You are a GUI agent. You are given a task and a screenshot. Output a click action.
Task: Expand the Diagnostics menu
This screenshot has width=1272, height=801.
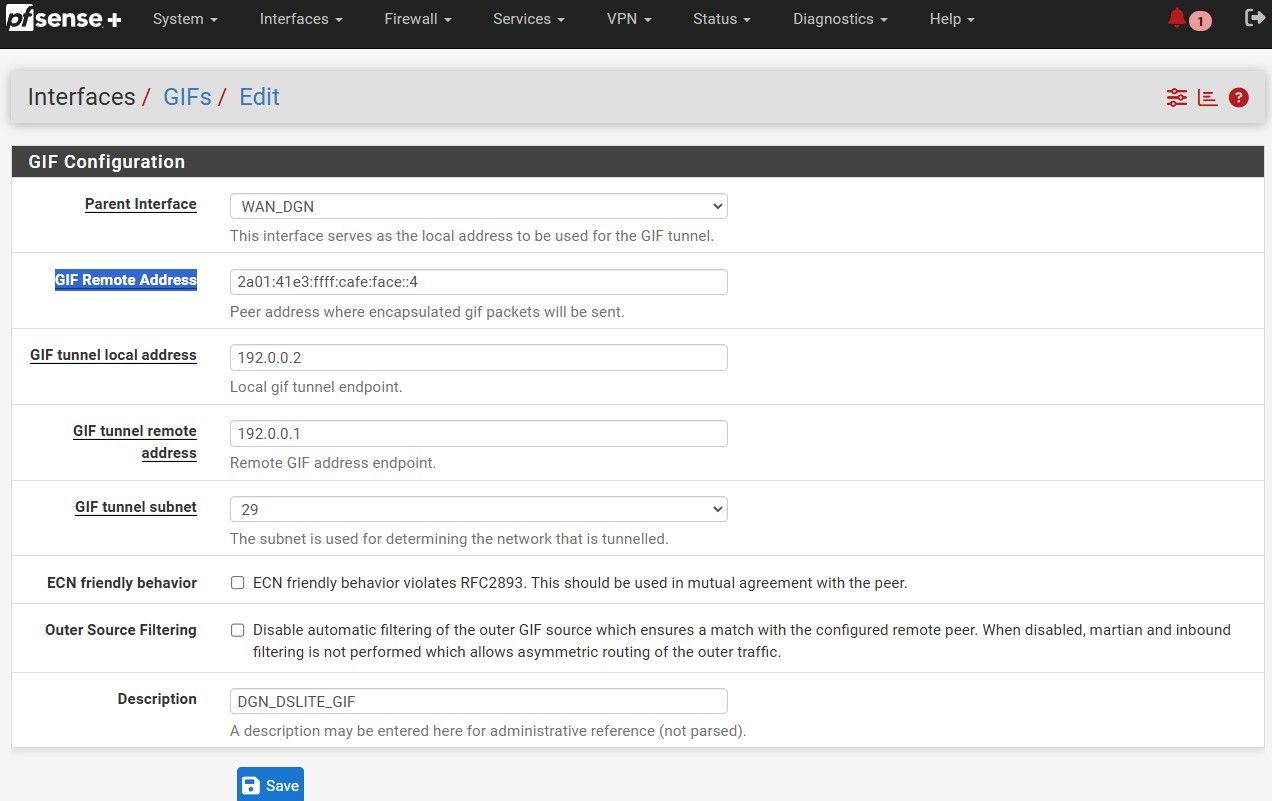pos(839,19)
